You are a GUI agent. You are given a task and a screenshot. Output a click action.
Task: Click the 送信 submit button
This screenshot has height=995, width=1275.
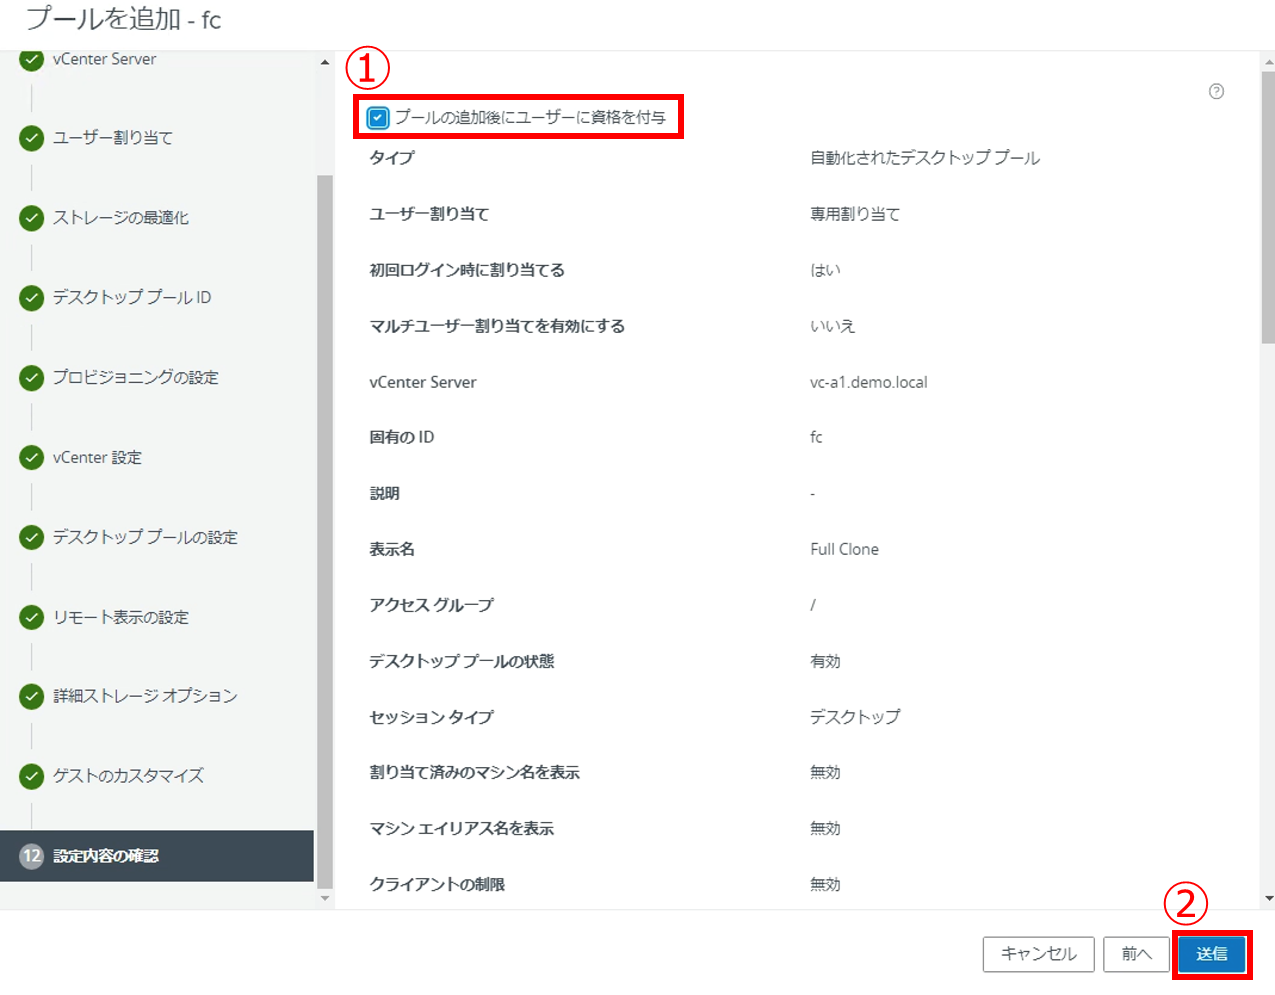point(1211,954)
